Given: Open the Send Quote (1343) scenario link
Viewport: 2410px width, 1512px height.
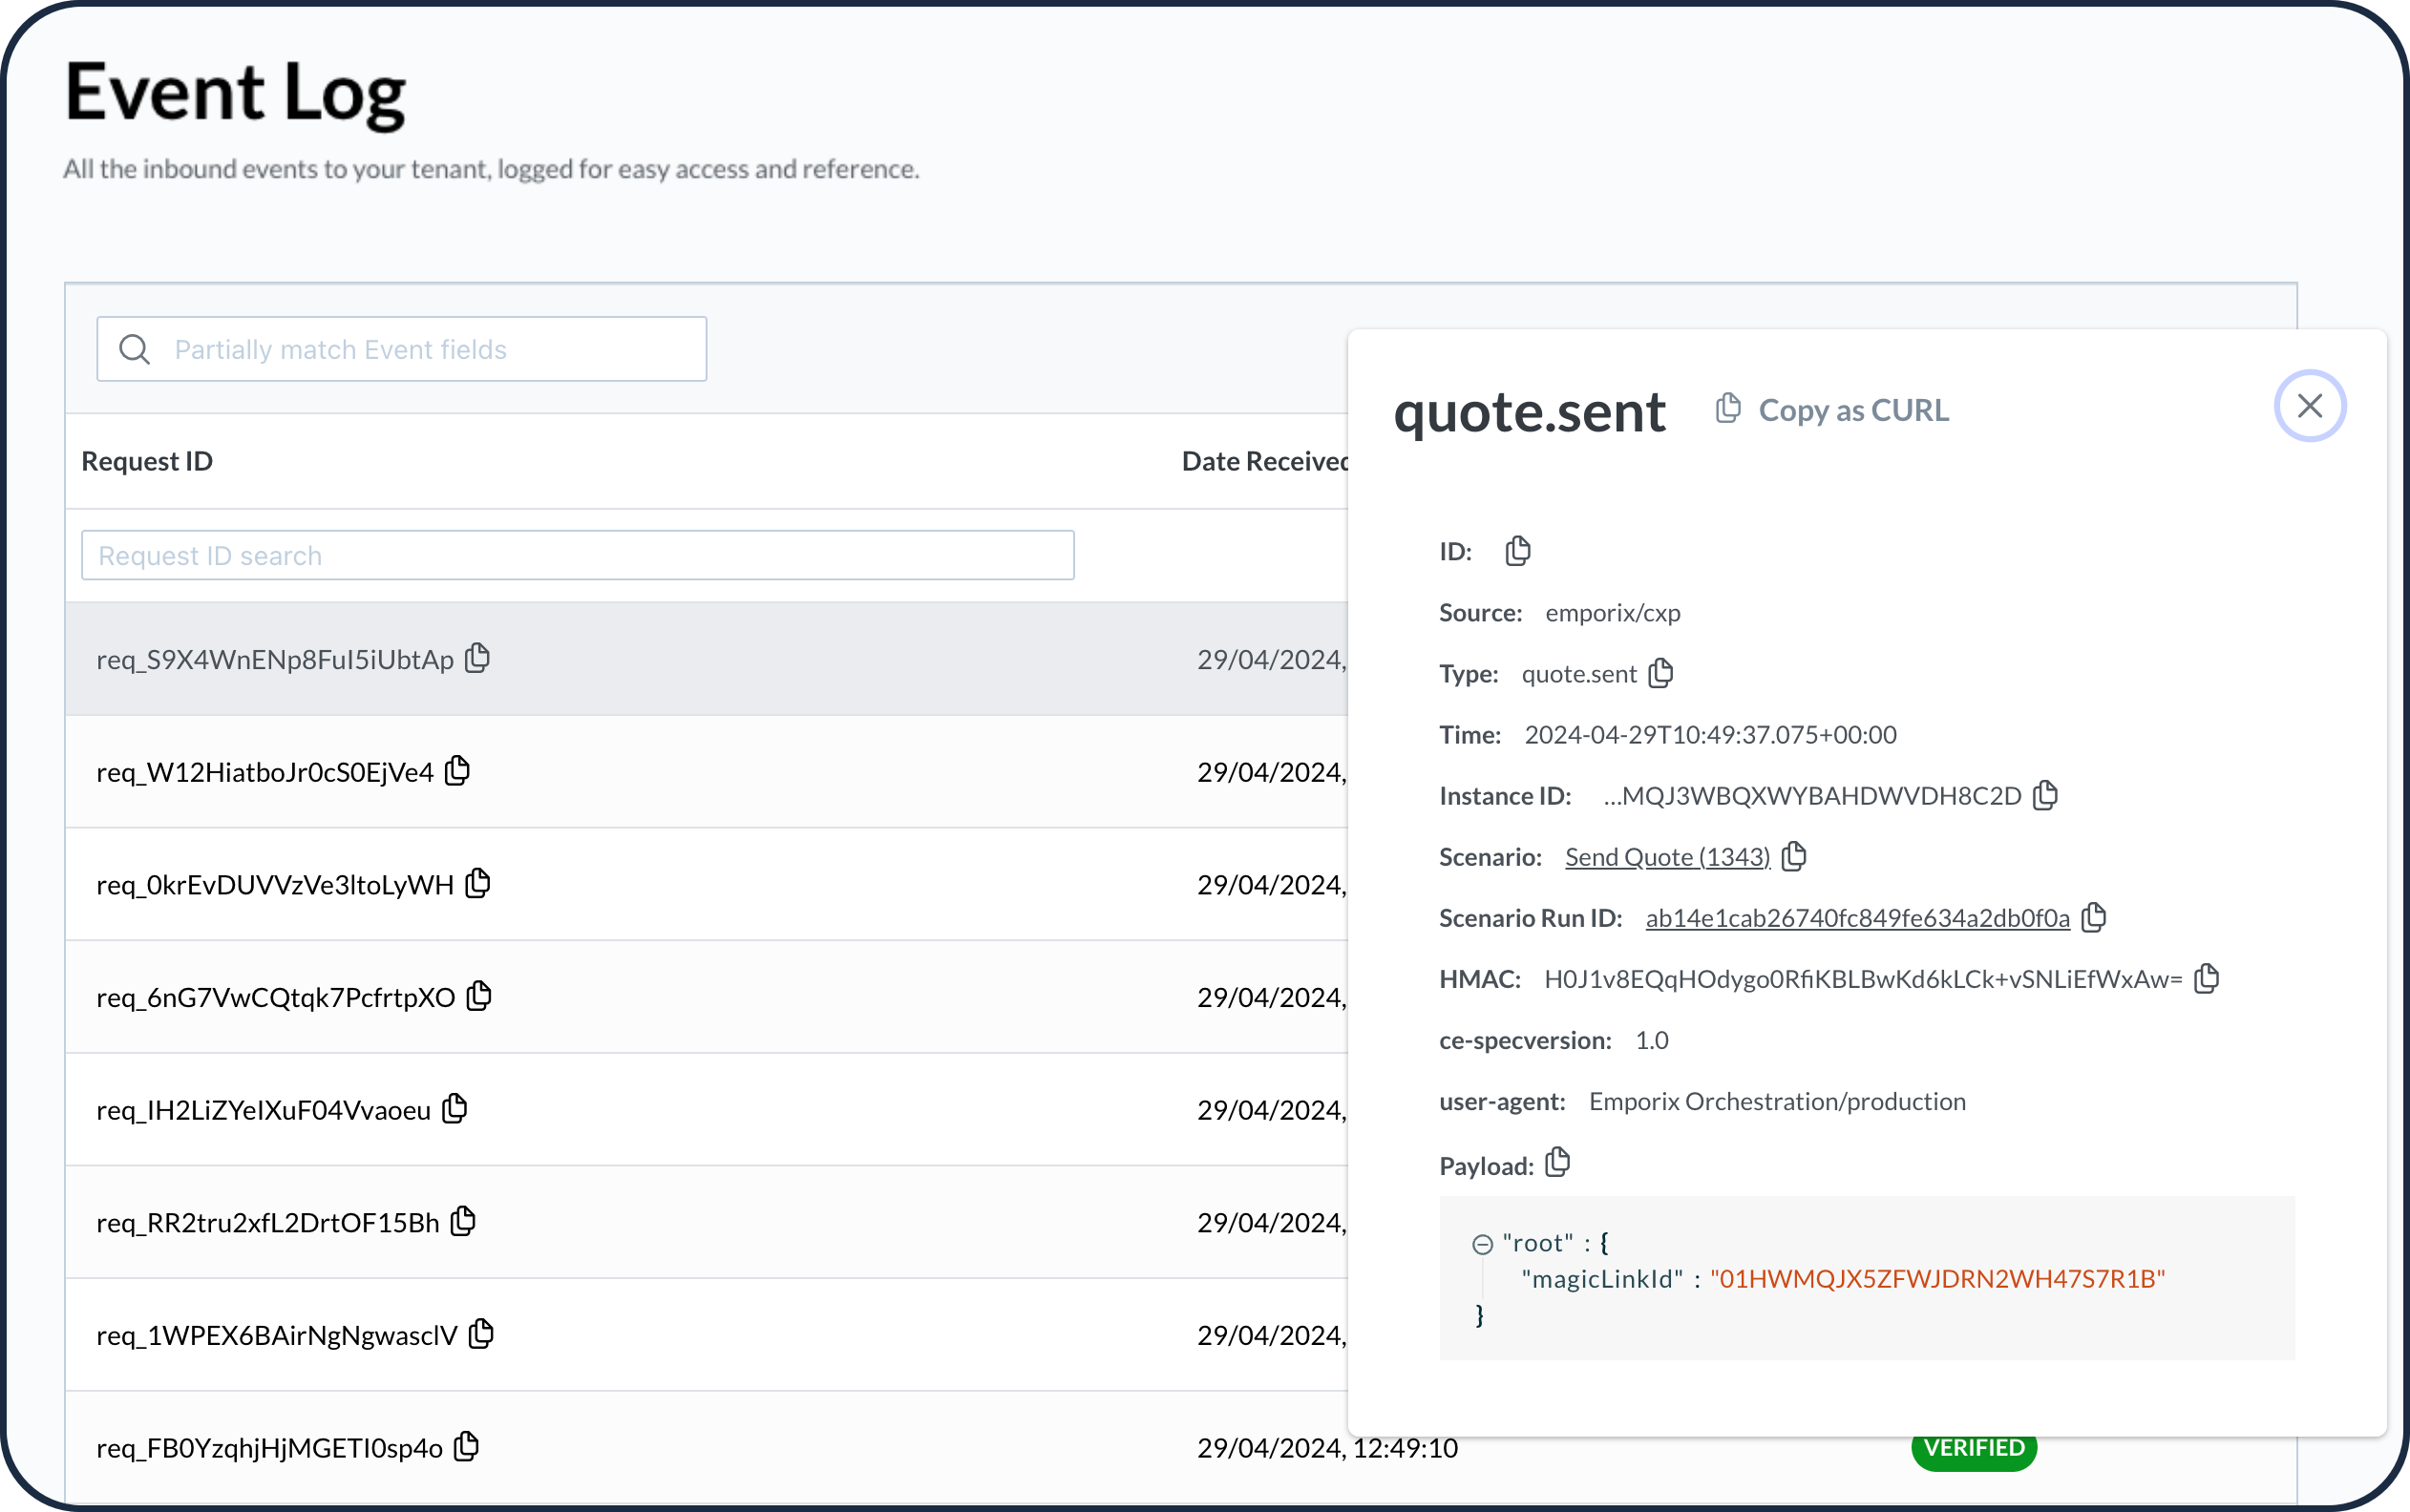Looking at the screenshot, I should tap(1667, 857).
